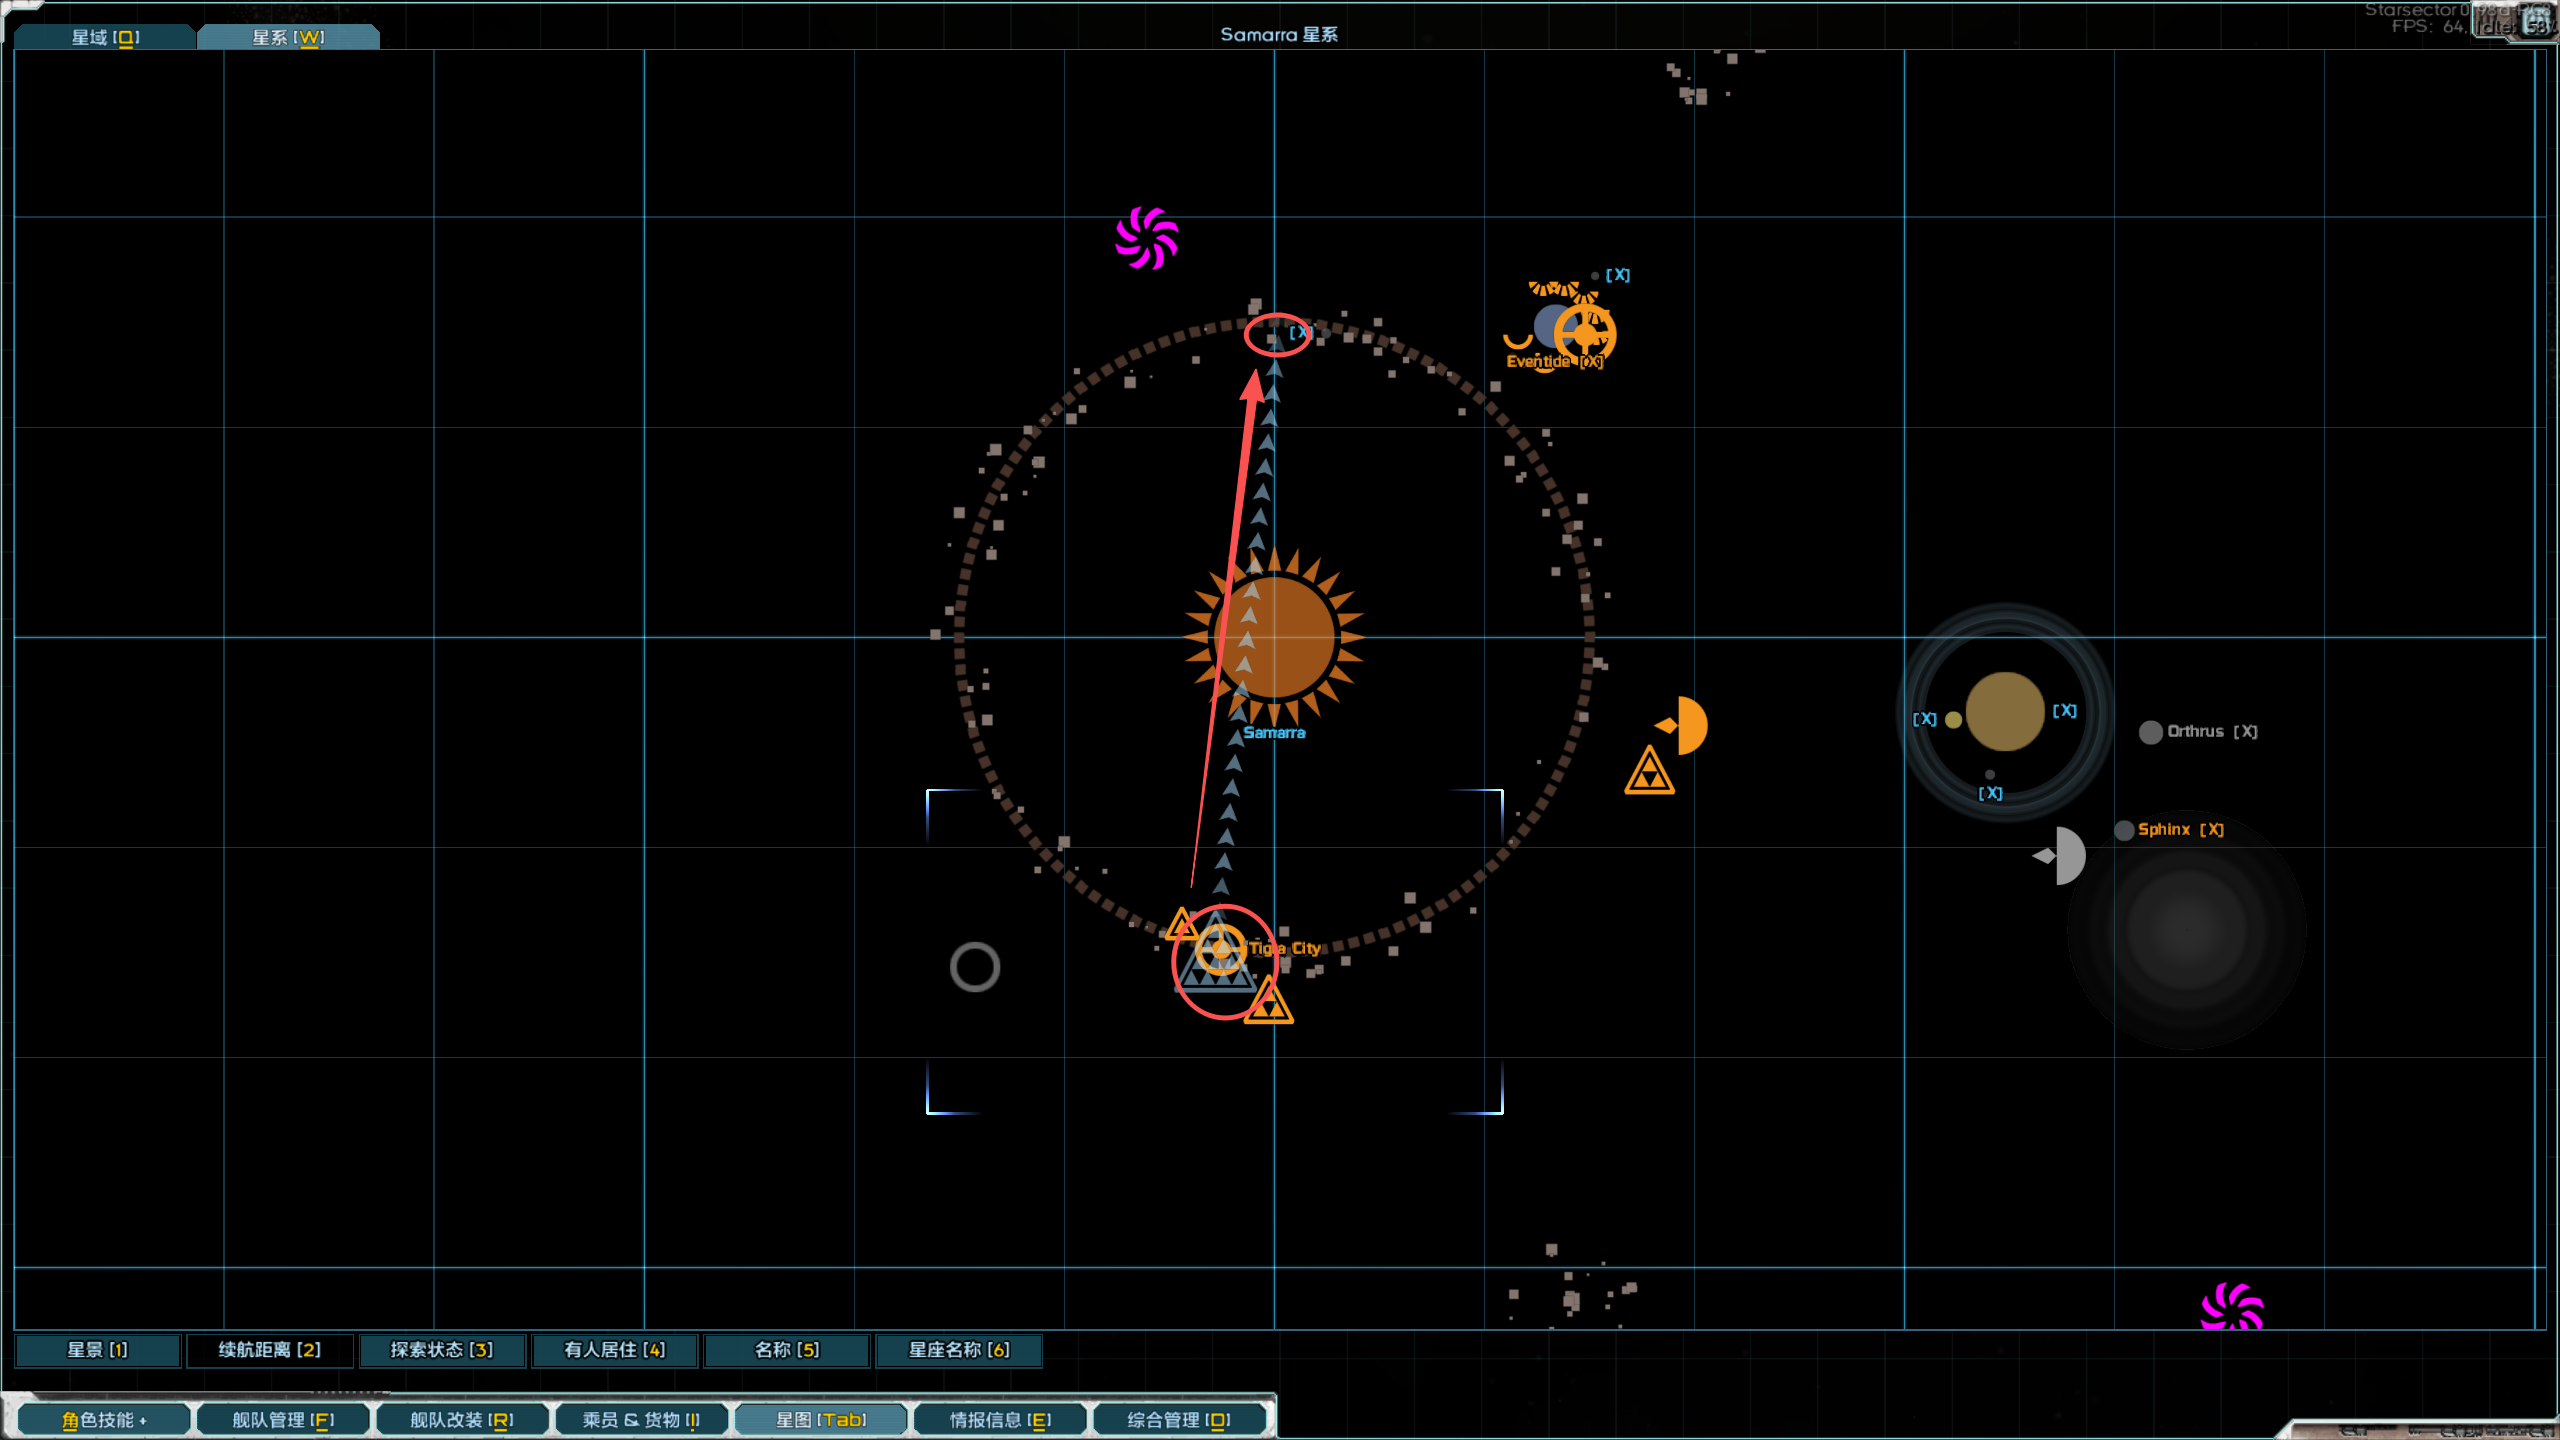Screen dimensions: 2560x1440
Task: Click the magenta jump point spiral near the asteroid ring
Action: pos(1147,238)
